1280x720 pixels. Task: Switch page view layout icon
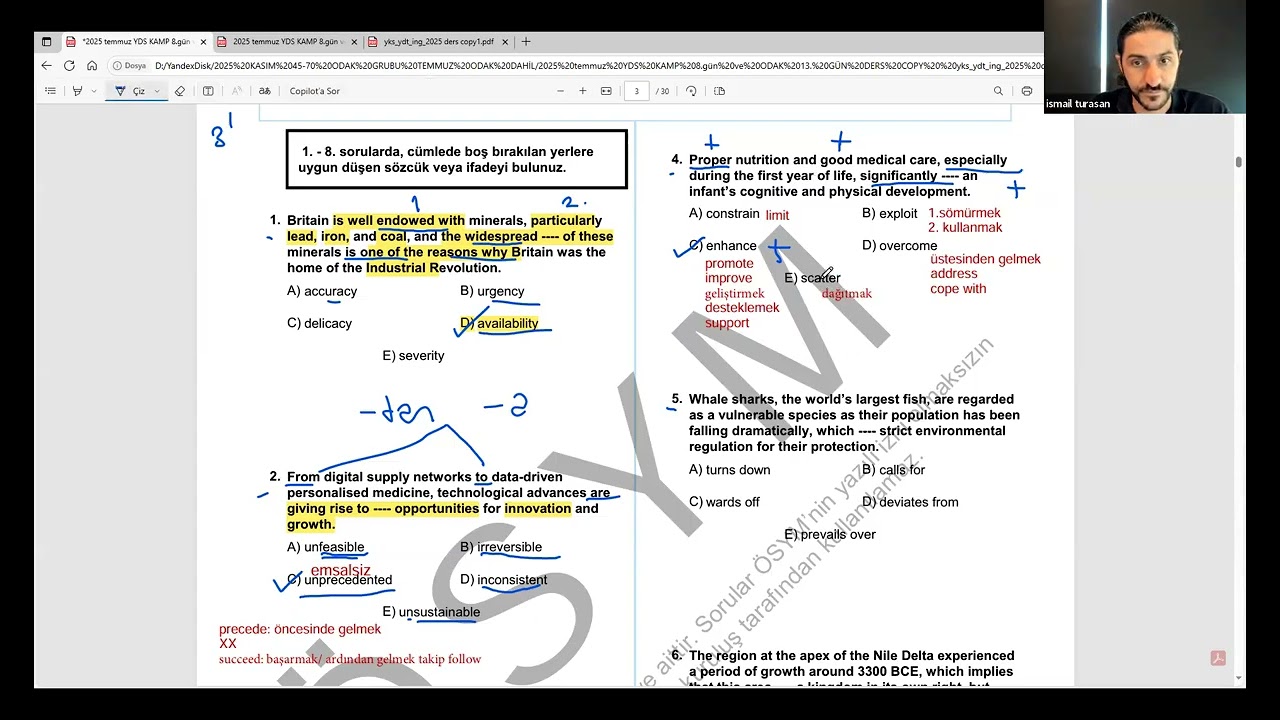719,91
